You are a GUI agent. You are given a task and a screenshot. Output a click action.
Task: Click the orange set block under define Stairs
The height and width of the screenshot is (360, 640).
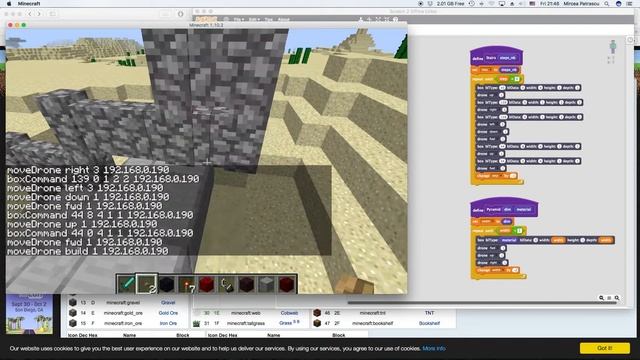496,70
